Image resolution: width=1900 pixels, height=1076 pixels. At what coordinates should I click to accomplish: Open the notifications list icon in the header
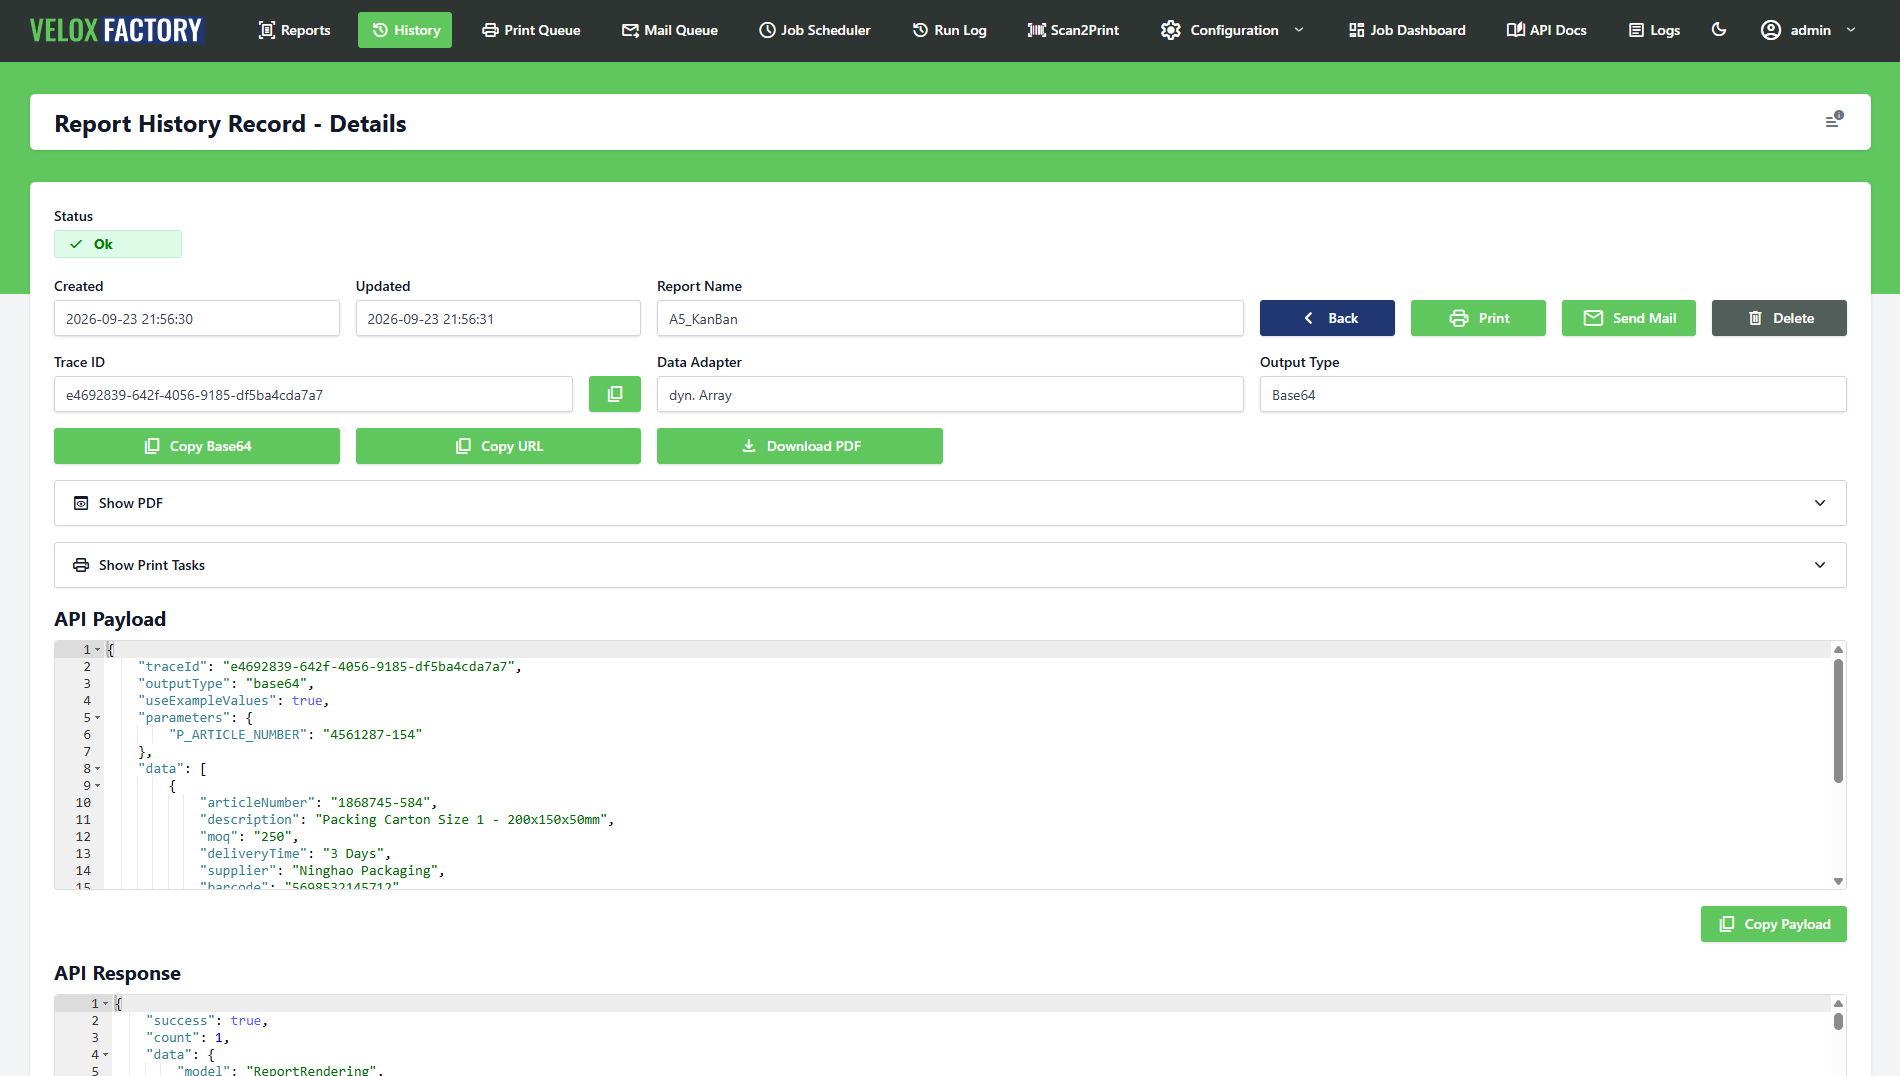(x=1833, y=121)
